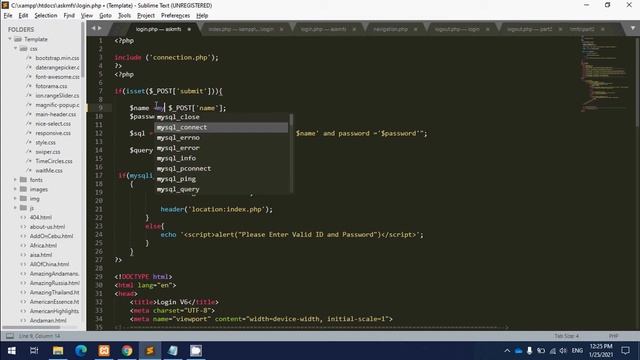The width and height of the screenshot is (640, 360).
Task: Select mysql_connect from autocomplete list
Action: click(222, 127)
